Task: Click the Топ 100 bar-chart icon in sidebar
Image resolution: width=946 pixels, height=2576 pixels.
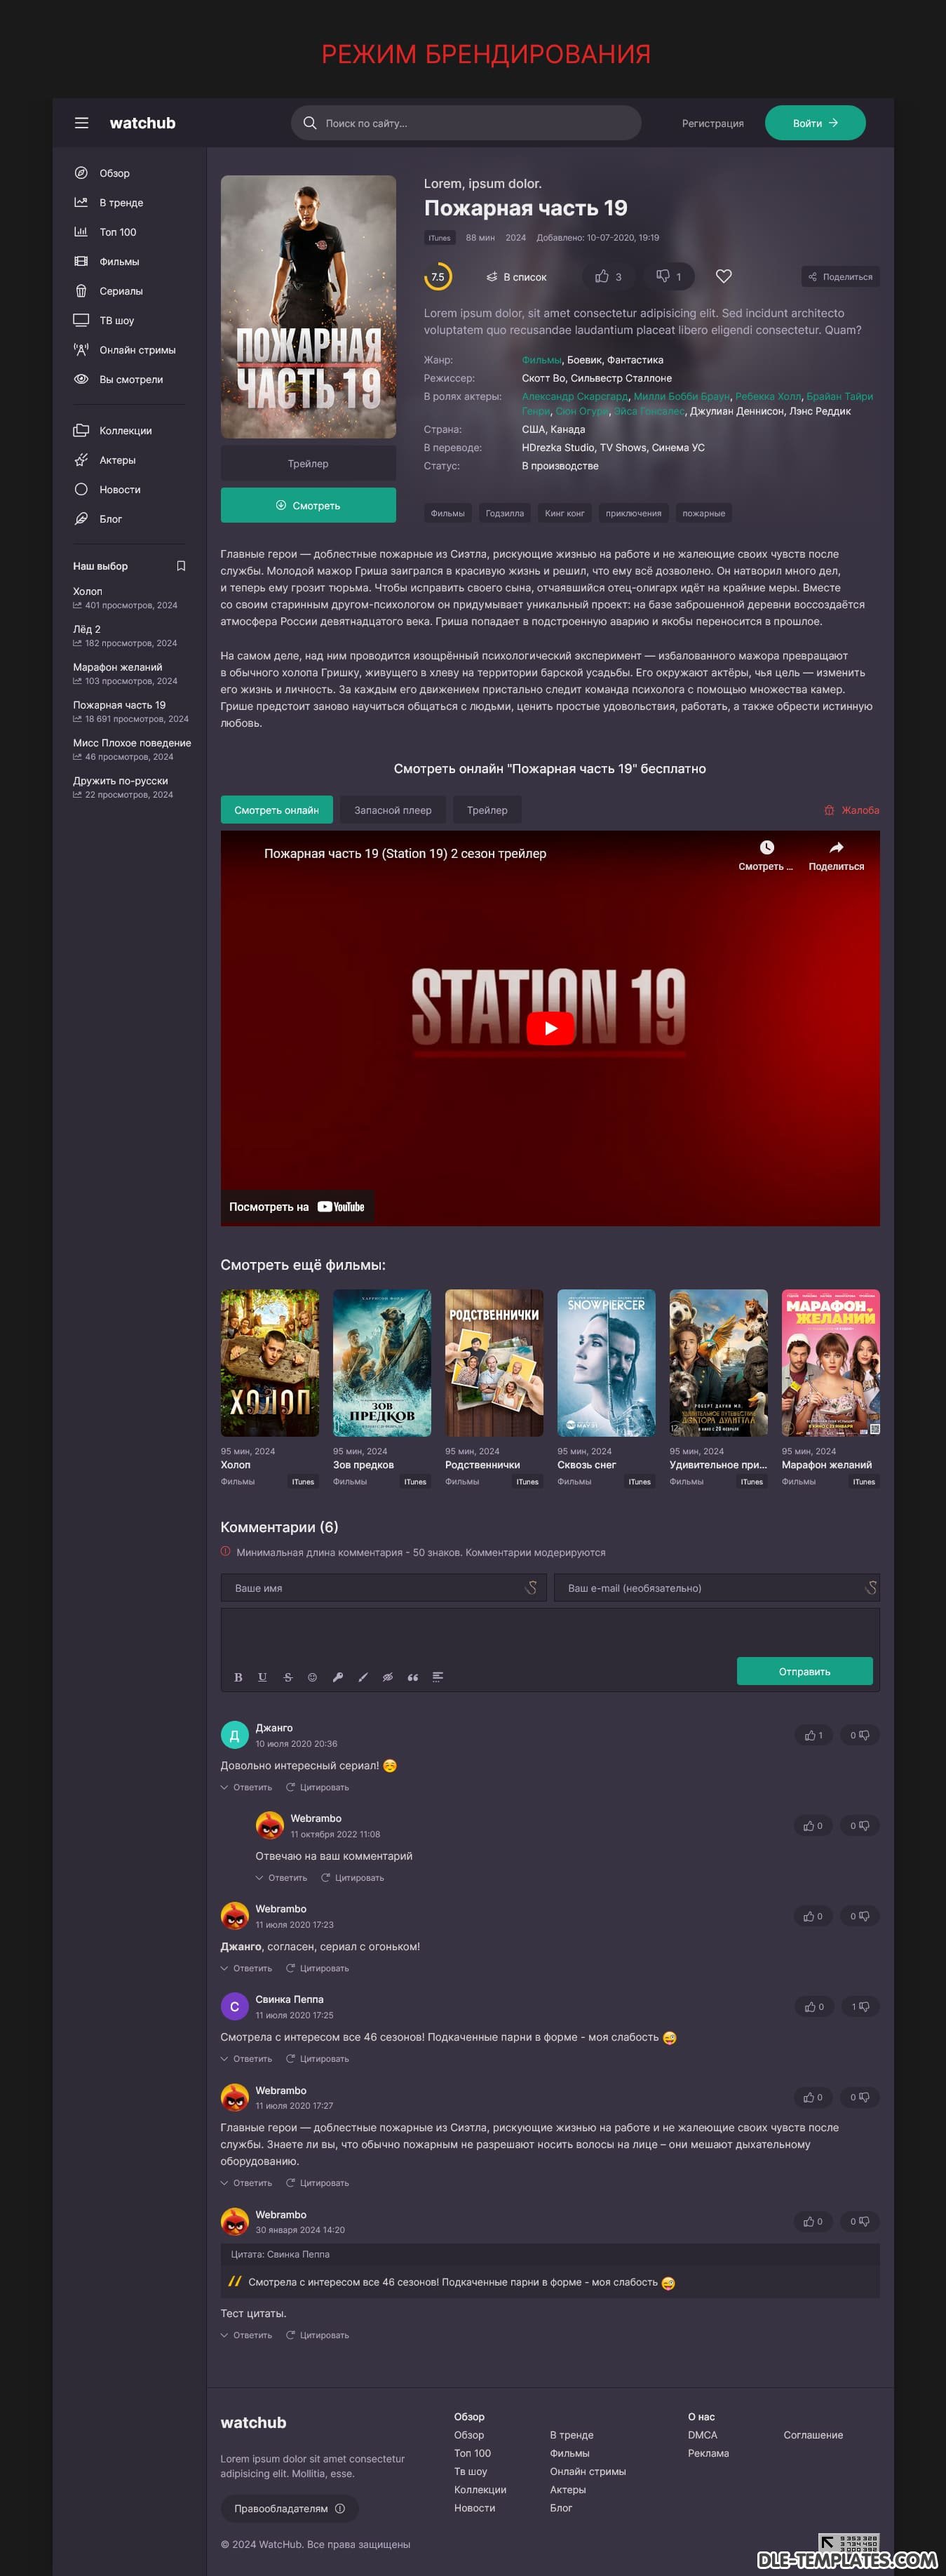Action: [x=81, y=232]
